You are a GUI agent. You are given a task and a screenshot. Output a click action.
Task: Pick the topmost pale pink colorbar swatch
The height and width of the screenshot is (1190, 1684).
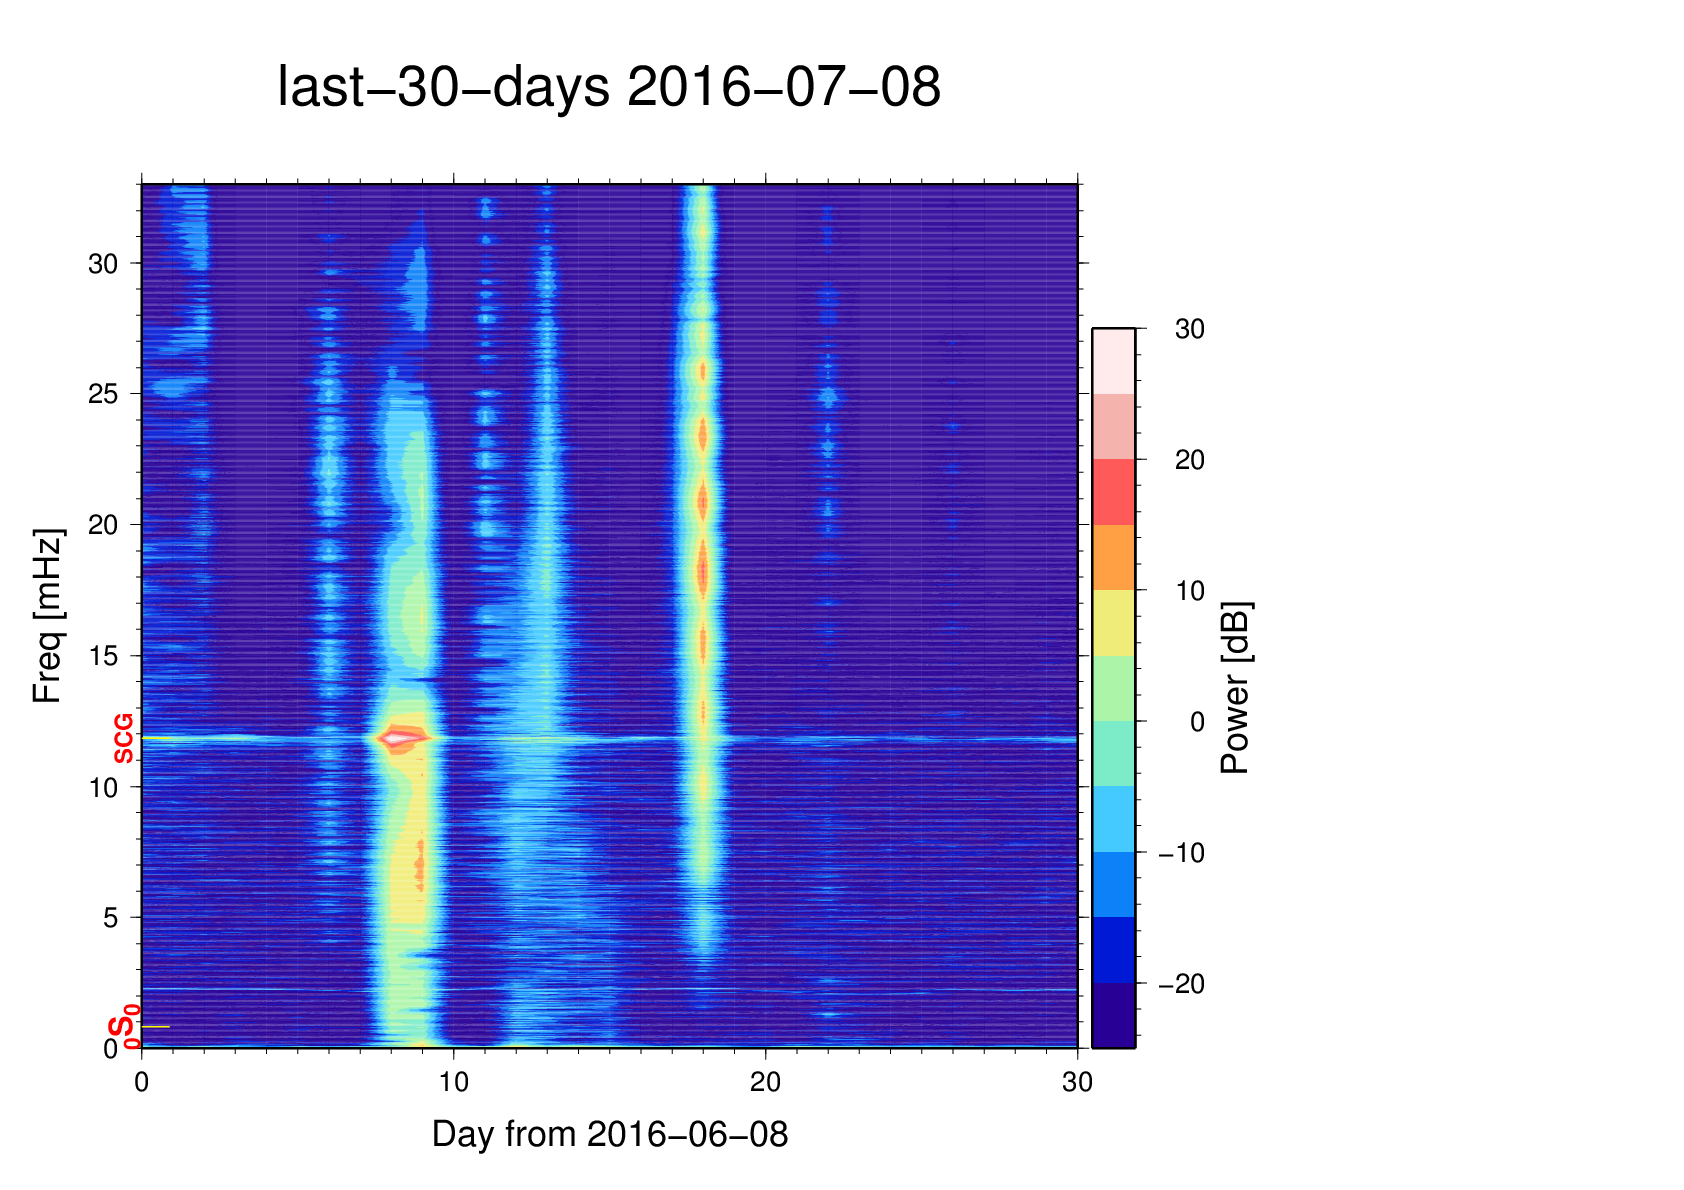(x=1113, y=361)
